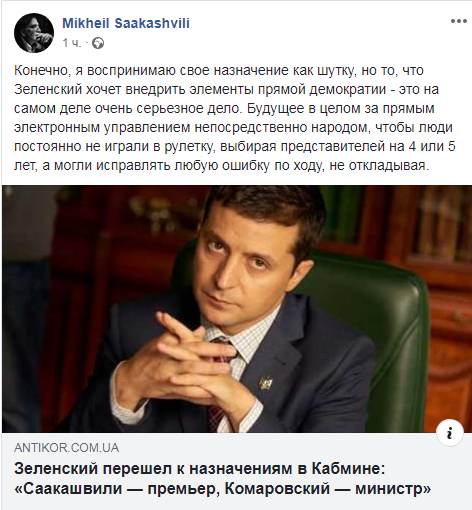Open article headline 'Зеленский перешел к назначениям в Кабмине'
The width and height of the screenshot is (472, 510).
199,469
